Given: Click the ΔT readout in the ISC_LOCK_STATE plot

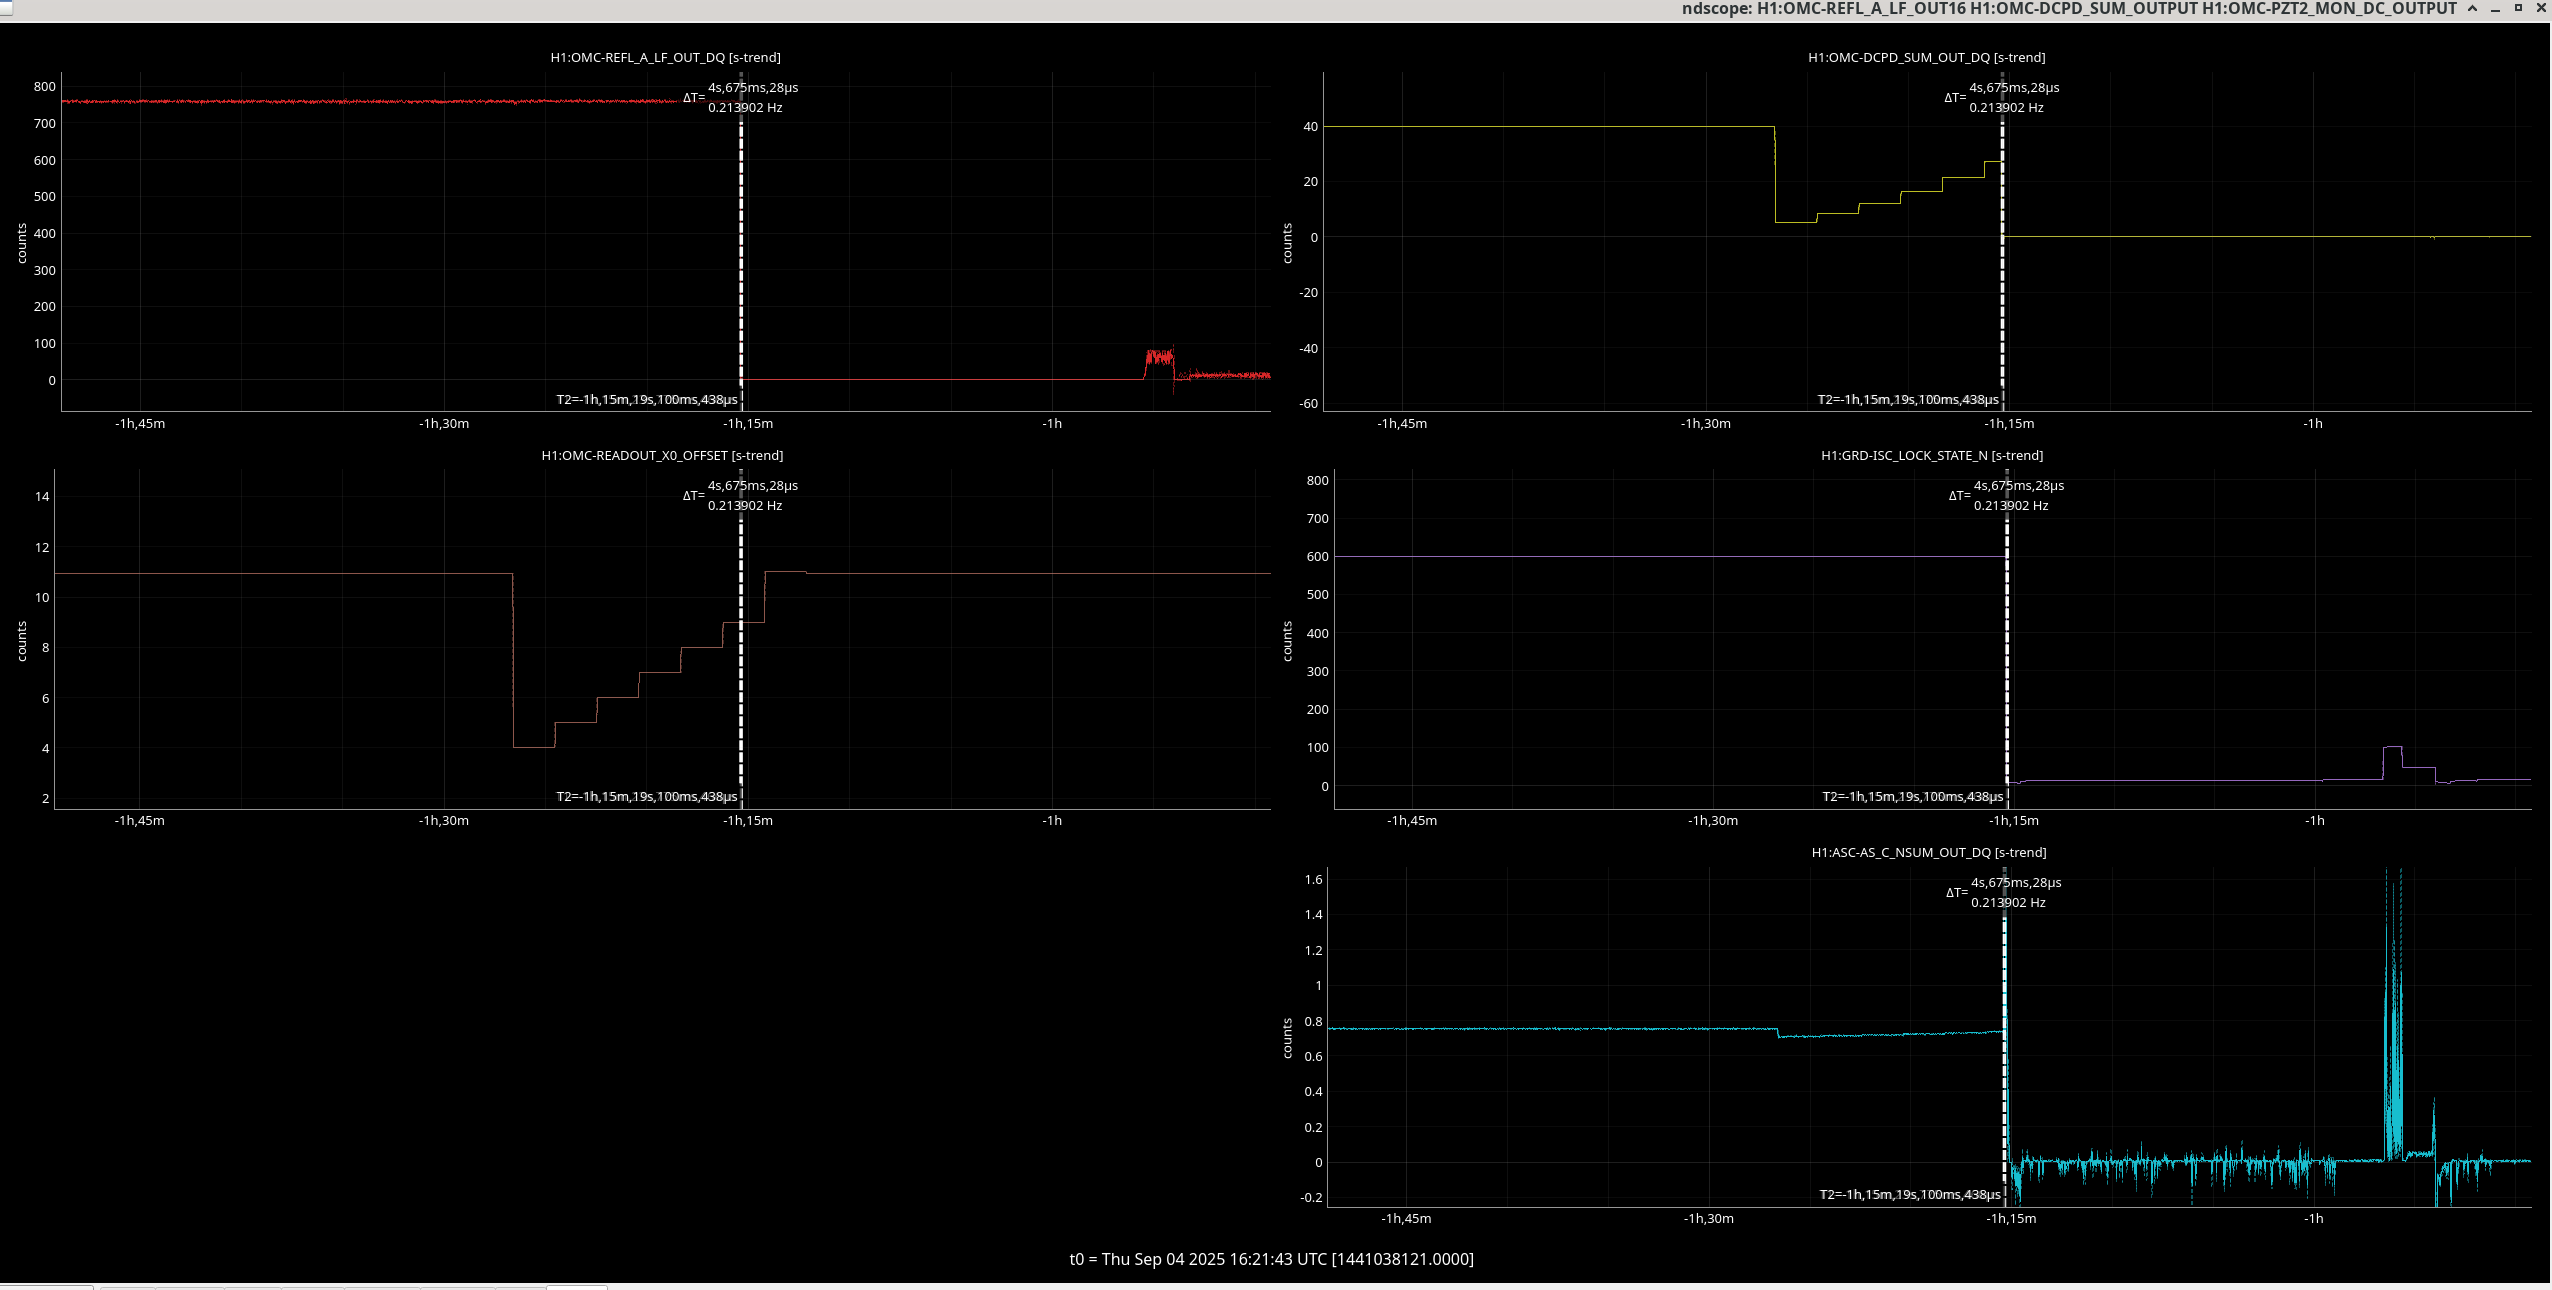Looking at the screenshot, I should coord(2006,496).
